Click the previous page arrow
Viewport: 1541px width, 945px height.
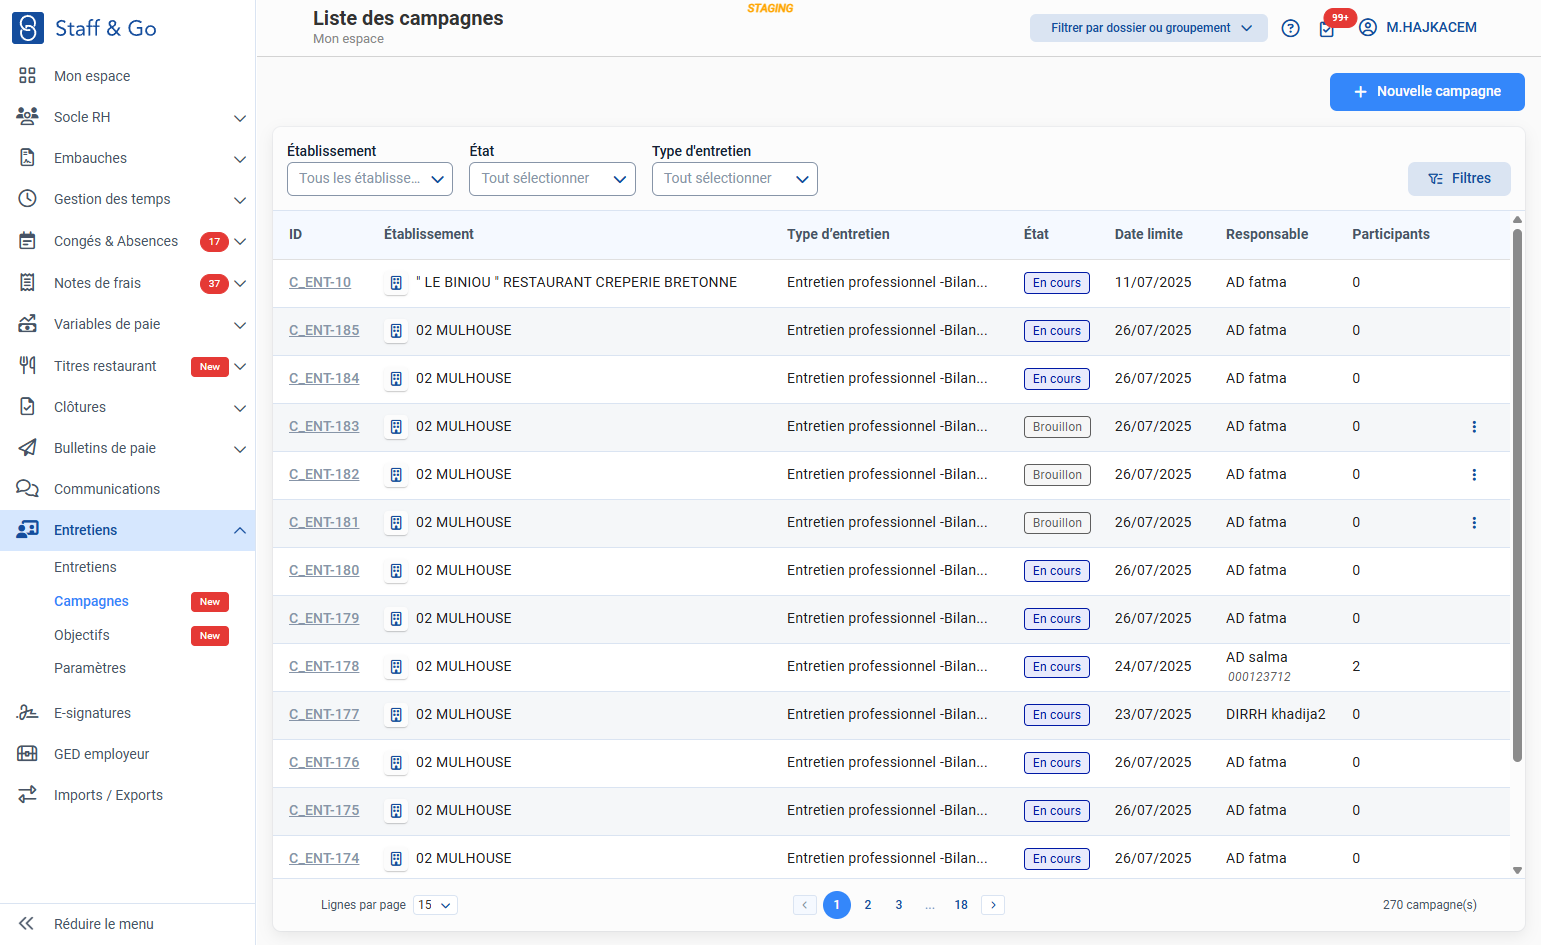point(805,905)
